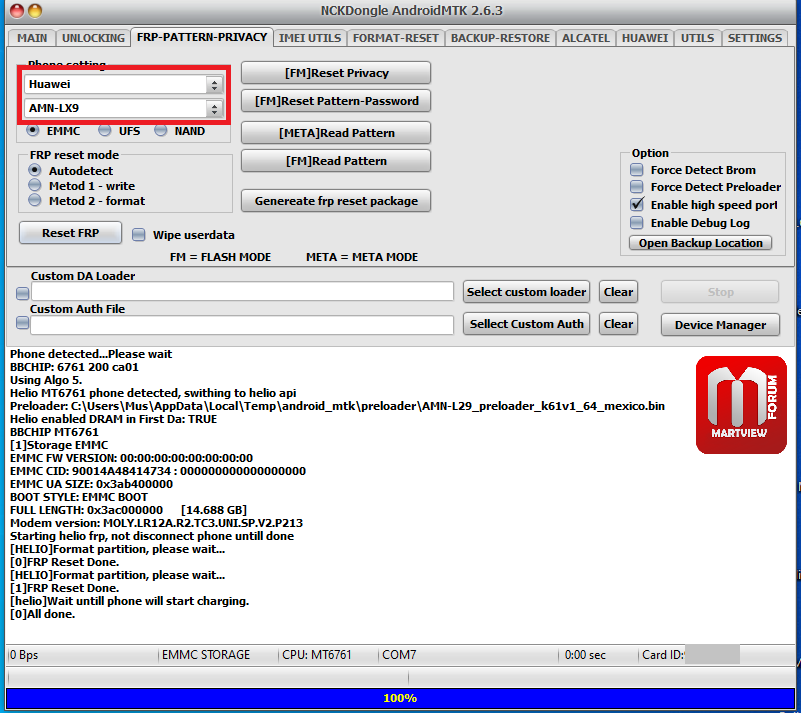The height and width of the screenshot is (713, 801).
Task: Click the Reset FRP button
Action: pyautogui.click(x=70, y=233)
